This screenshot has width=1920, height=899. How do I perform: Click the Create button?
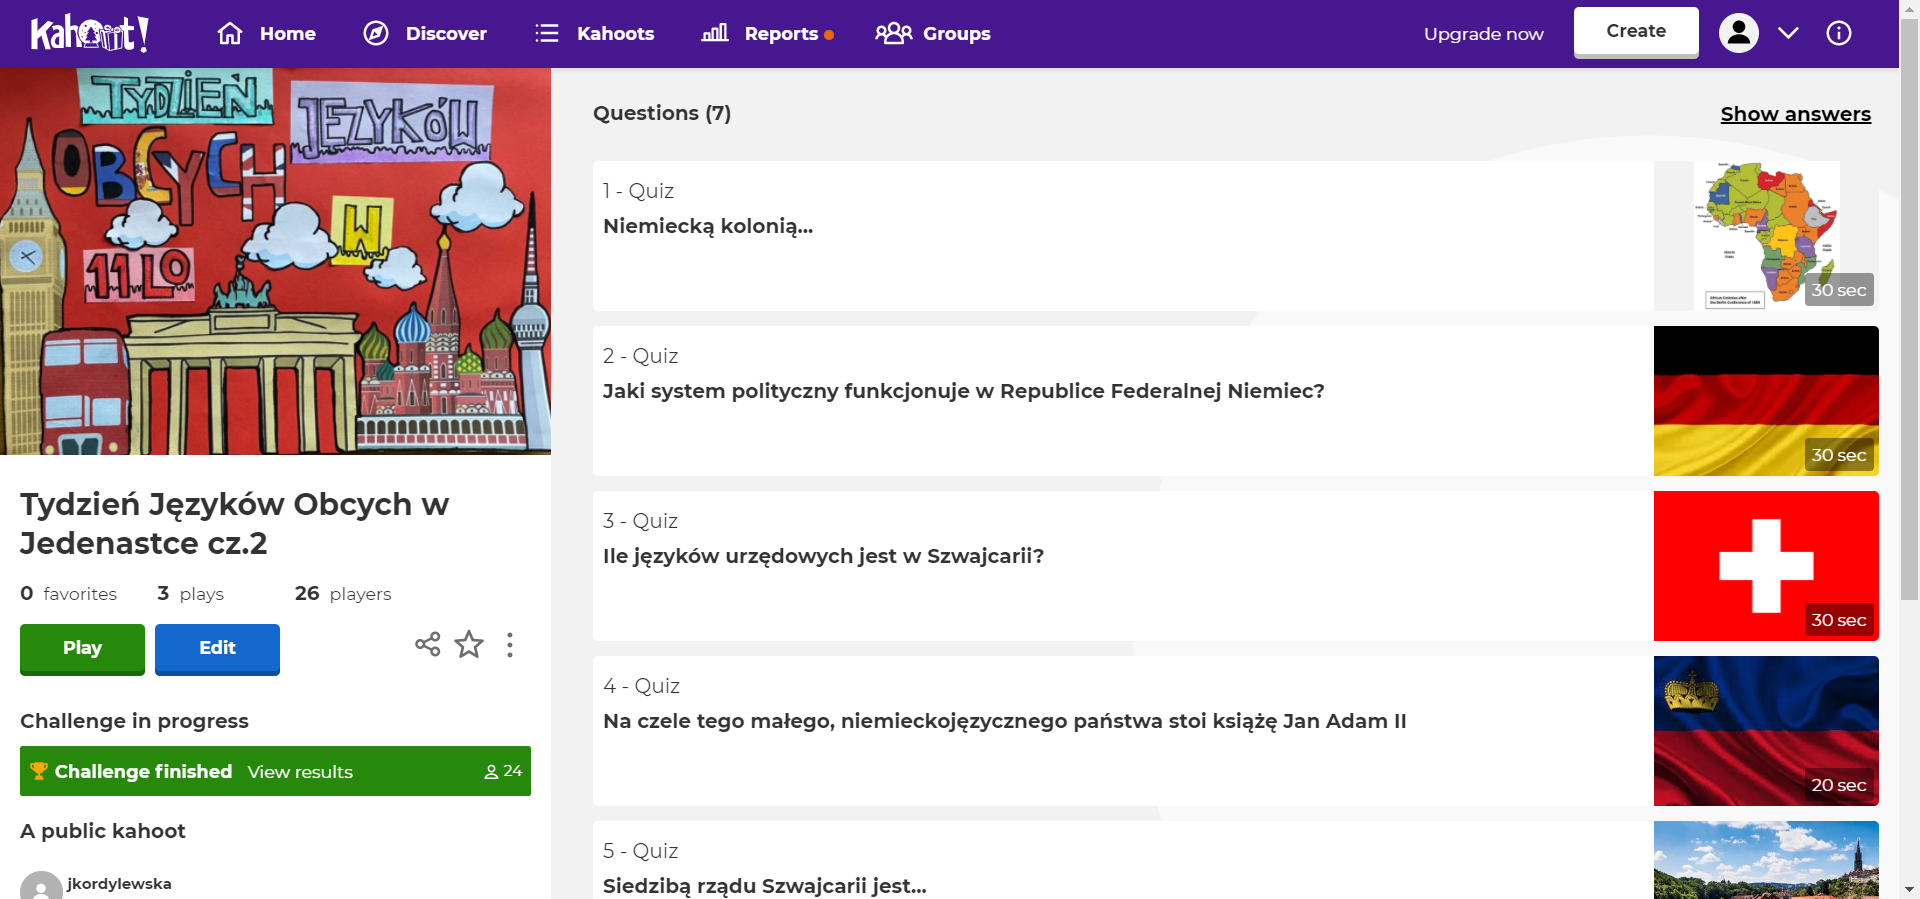[x=1636, y=32]
